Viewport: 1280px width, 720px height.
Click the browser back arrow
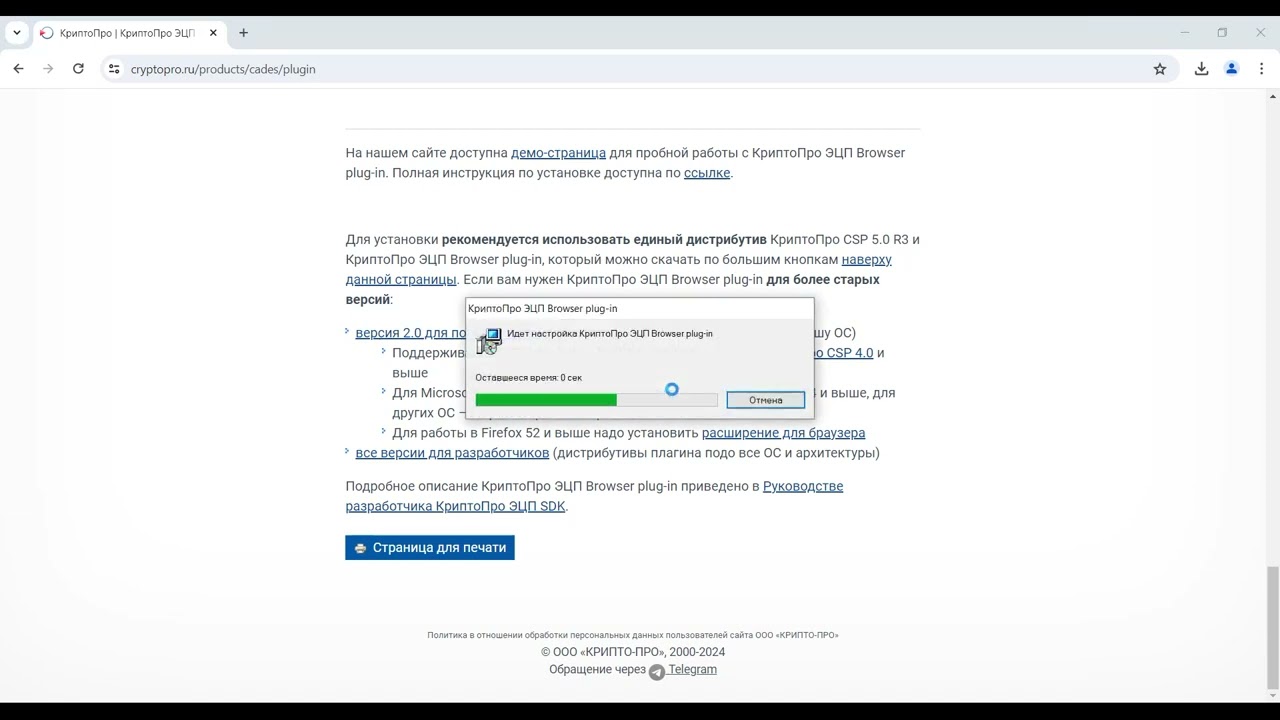click(18, 69)
